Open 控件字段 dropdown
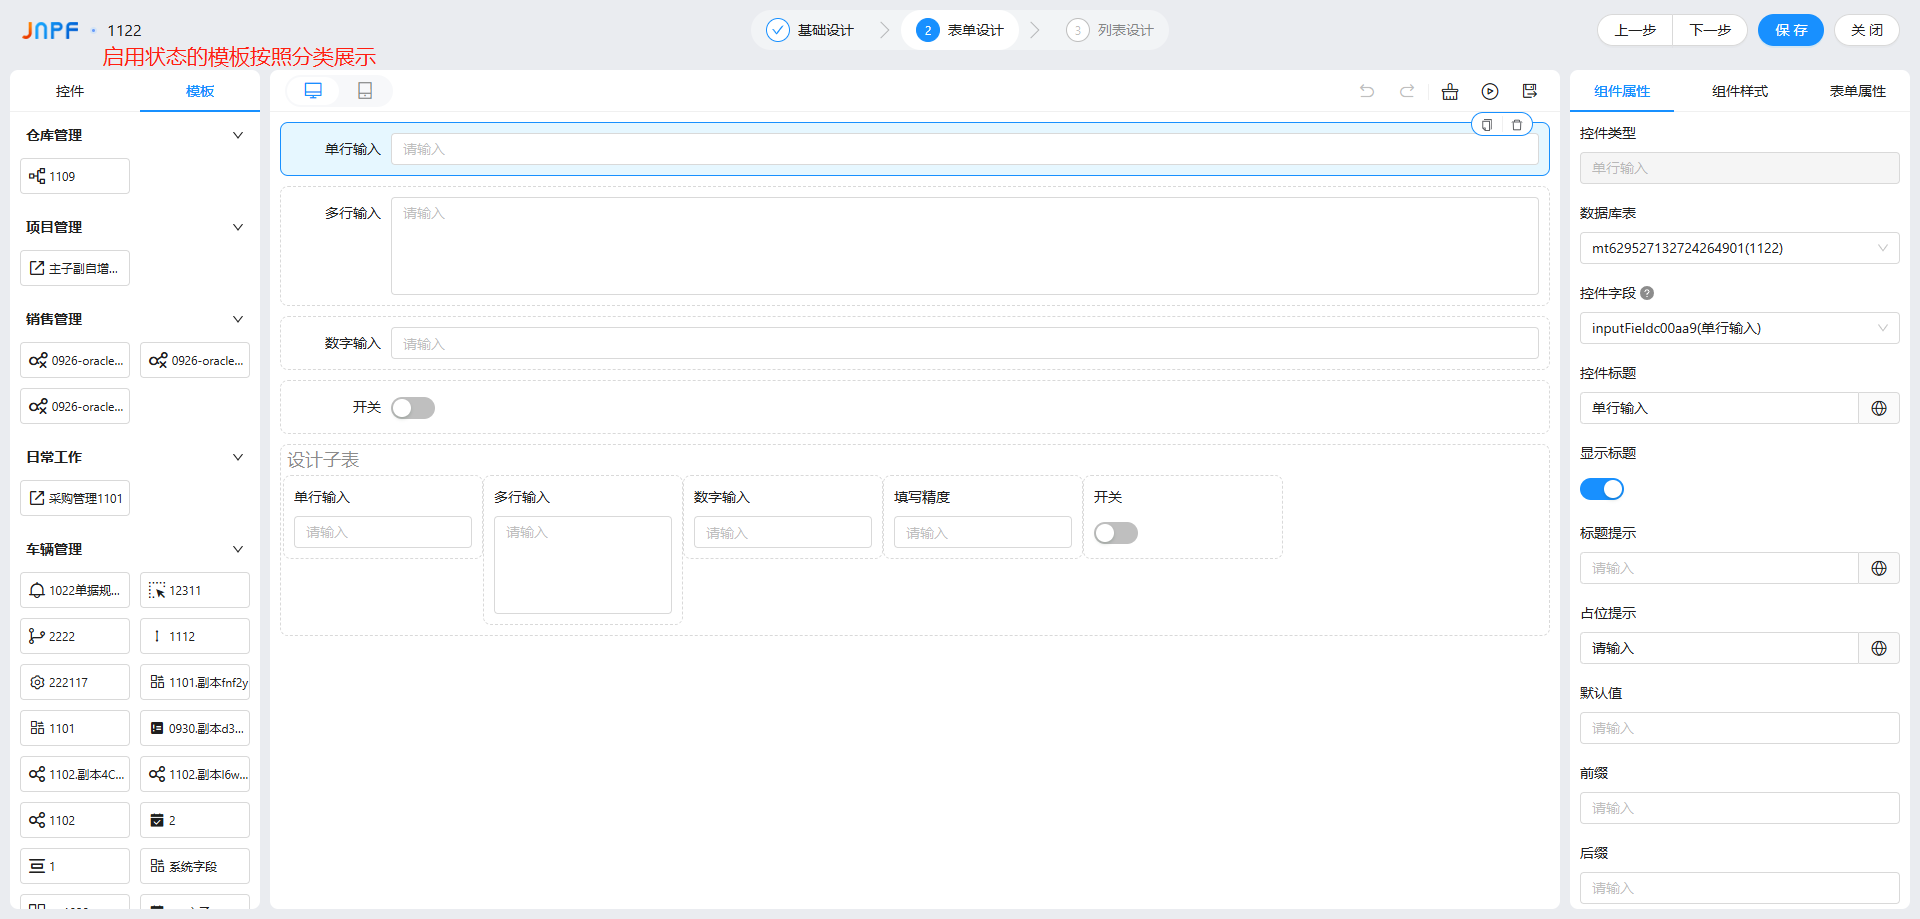The width and height of the screenshot is (1920, 919). coord(1740,328)
